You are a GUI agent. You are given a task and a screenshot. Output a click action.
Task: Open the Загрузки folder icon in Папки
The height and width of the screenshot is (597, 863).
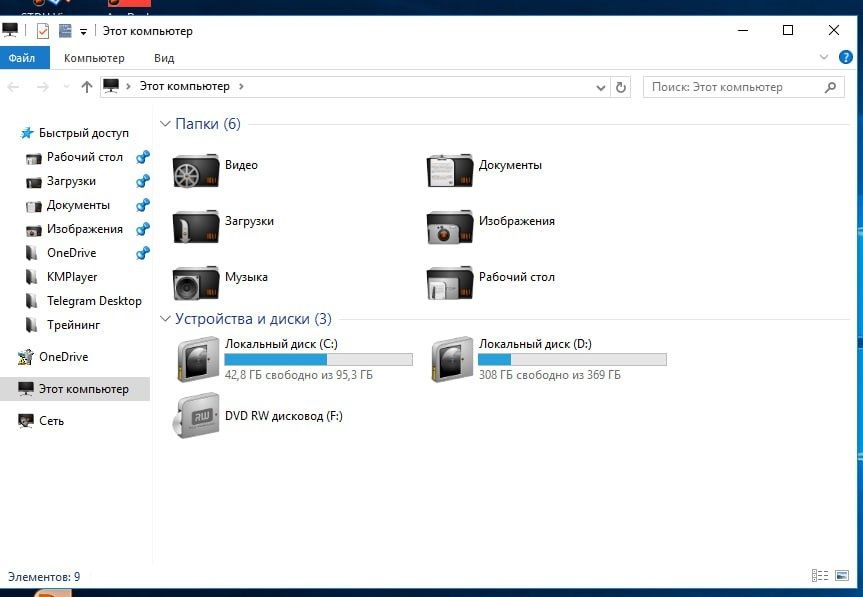coord(196,227)
